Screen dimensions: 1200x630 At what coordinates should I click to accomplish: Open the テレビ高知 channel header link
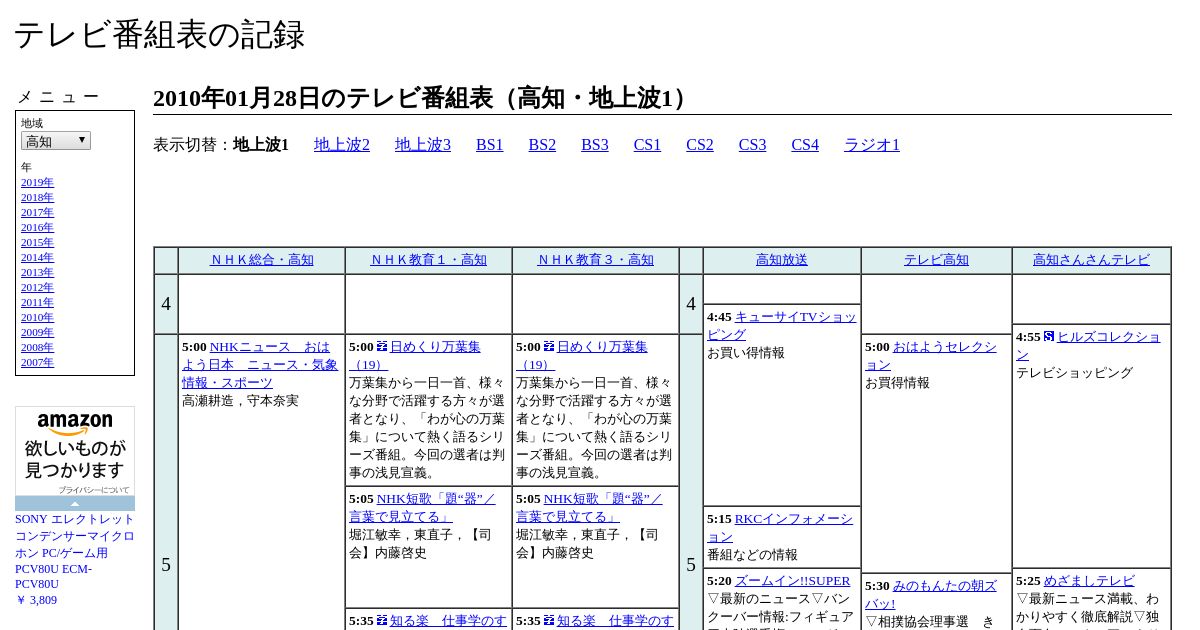click(937, 260)
